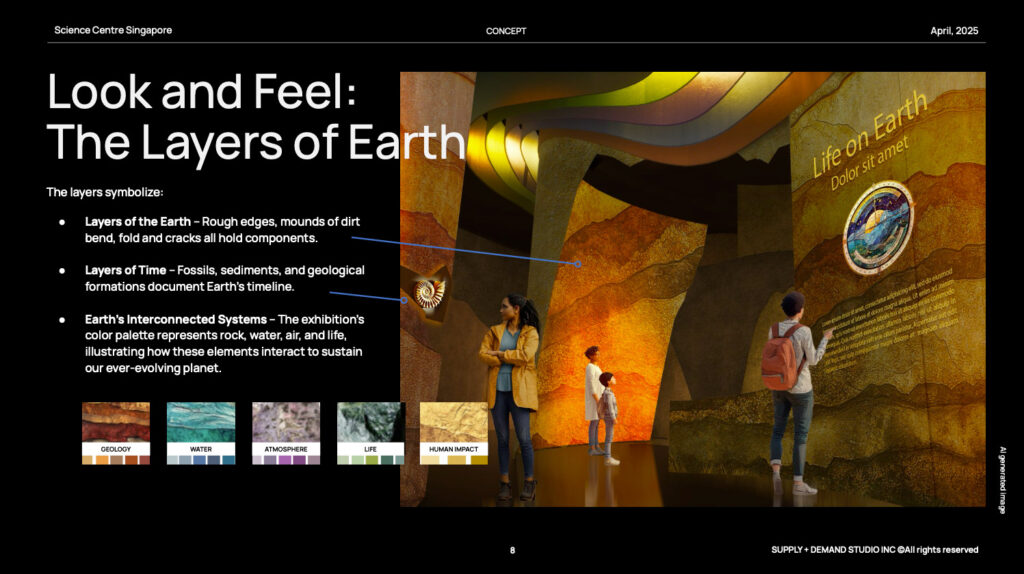Select the LIFE texture thumbnail
The height and width of the screenshot is (574, 1024).
click(x=371, y=422)
